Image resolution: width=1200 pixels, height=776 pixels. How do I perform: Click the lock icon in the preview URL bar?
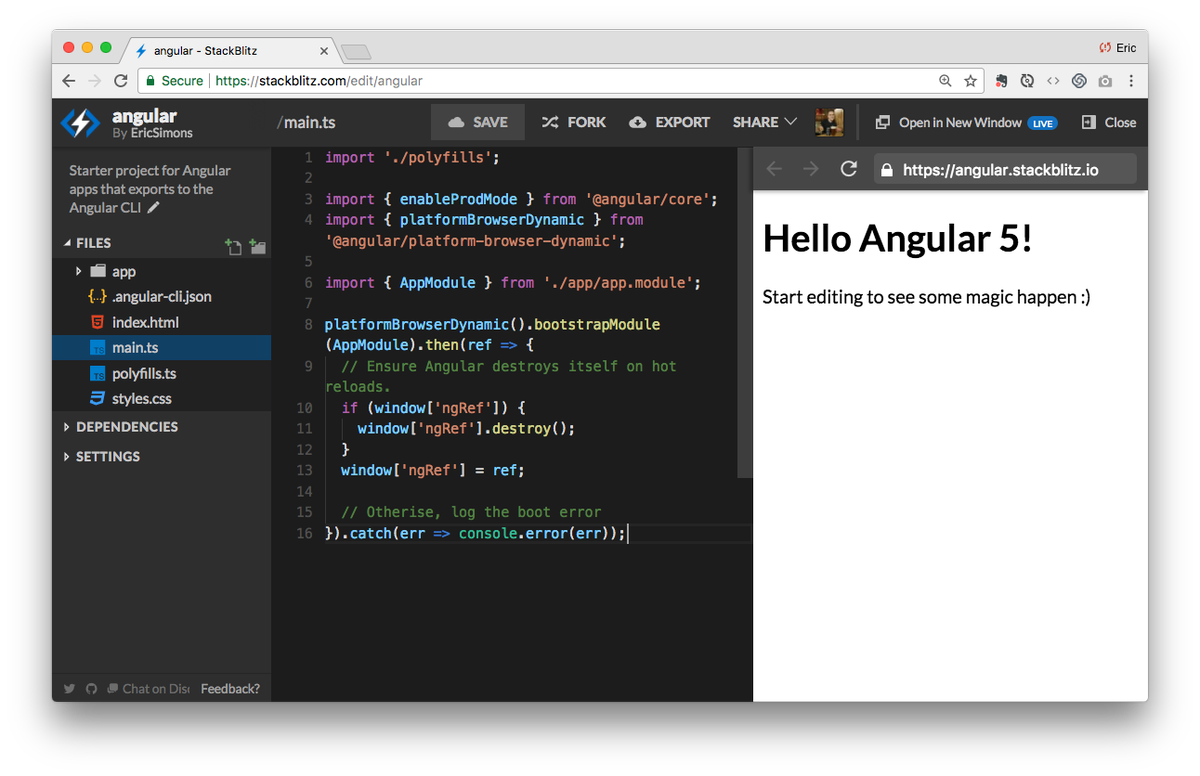coord(886,170)
